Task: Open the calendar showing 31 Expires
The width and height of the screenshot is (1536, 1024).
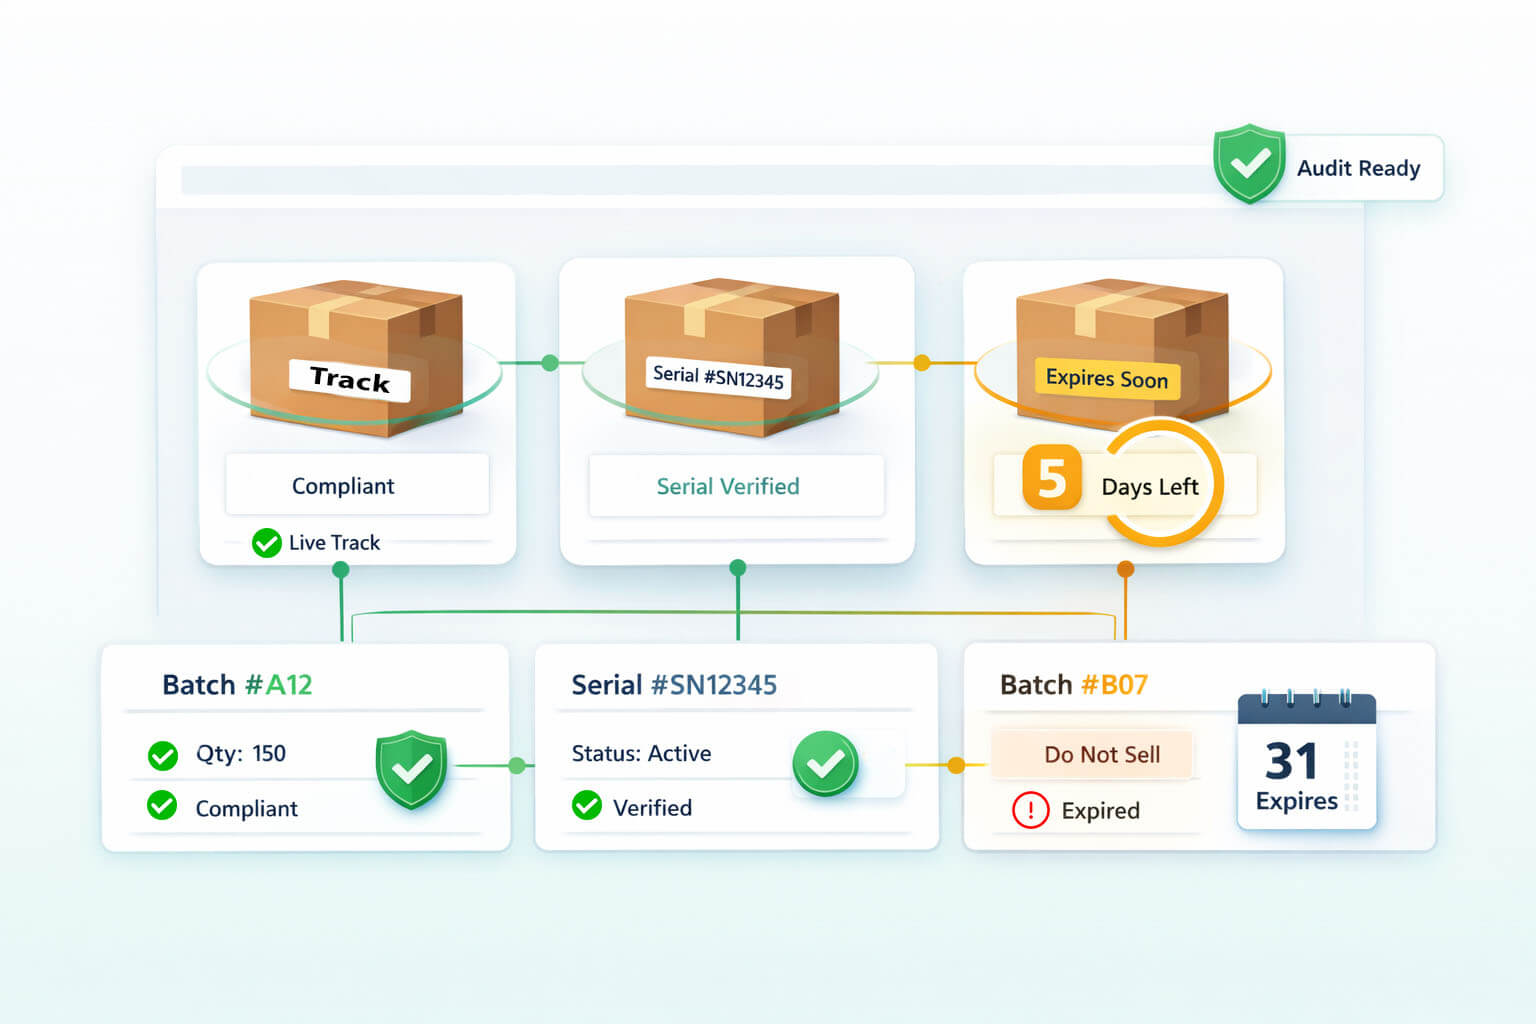Action: point(1306,762)
